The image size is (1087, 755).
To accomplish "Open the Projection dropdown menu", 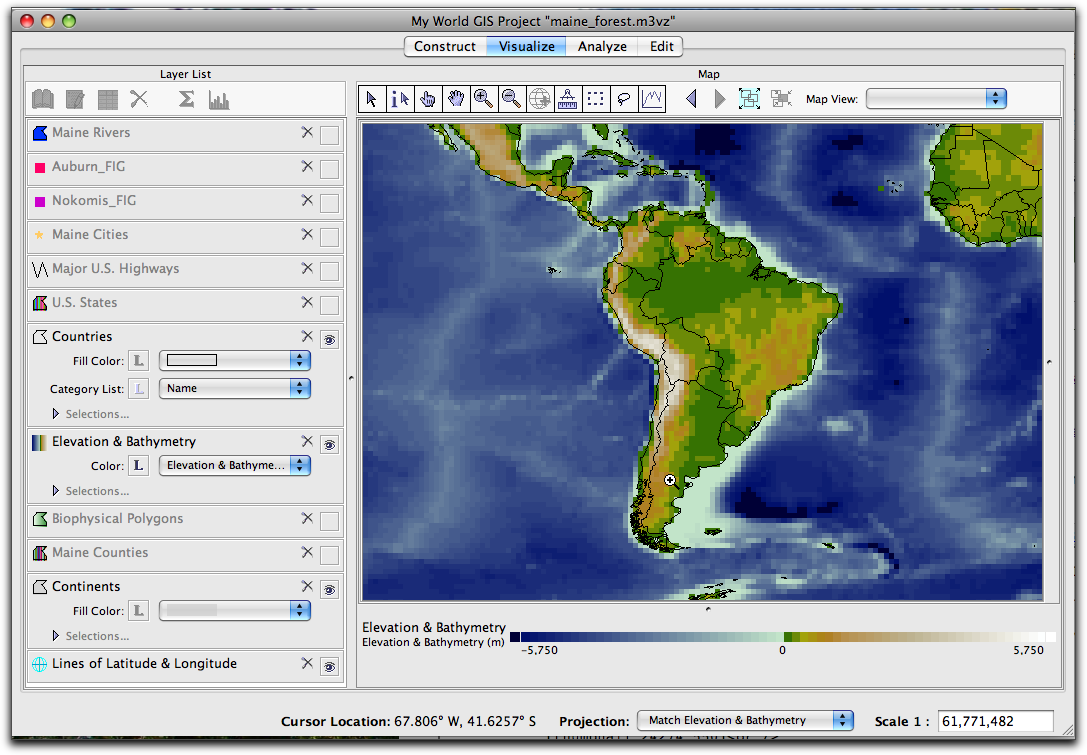I will coord(745,720).
